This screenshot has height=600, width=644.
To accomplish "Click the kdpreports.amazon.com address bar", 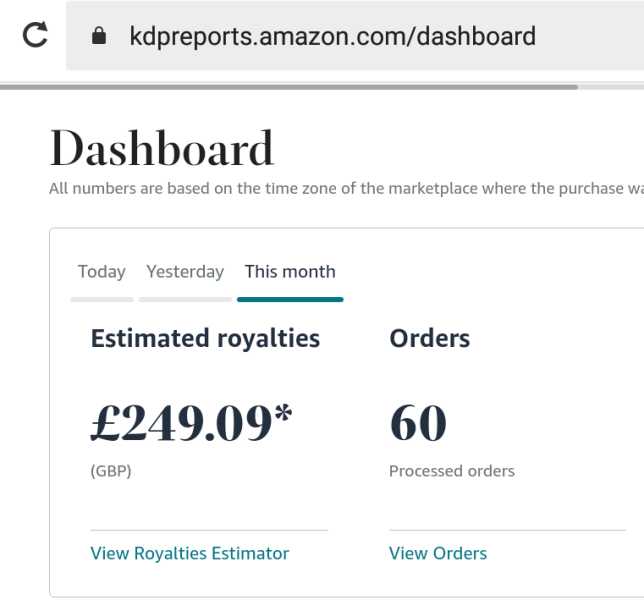I will pos(332,37).
